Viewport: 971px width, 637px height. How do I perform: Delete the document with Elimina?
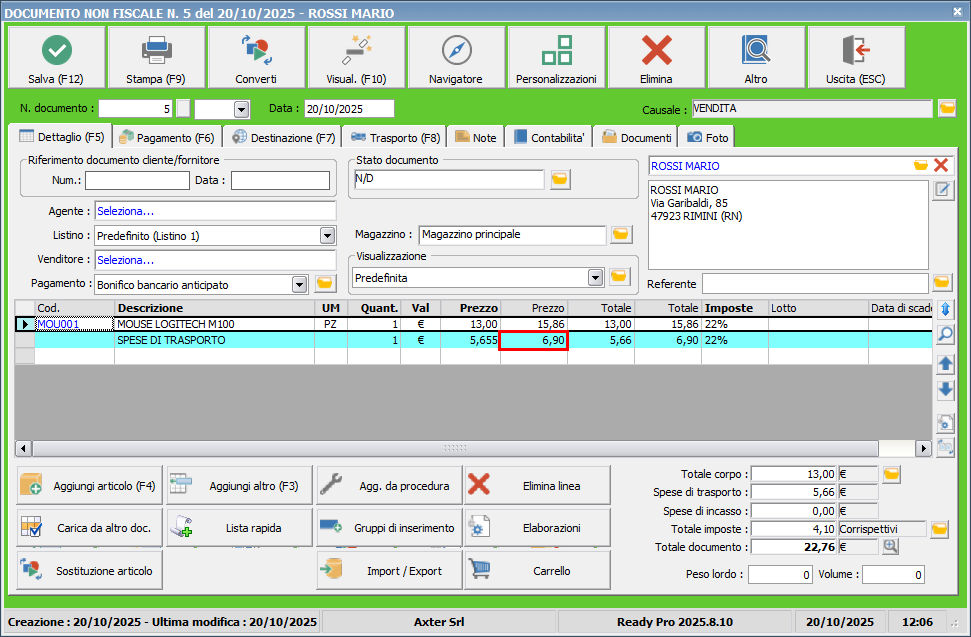[656, 50]
